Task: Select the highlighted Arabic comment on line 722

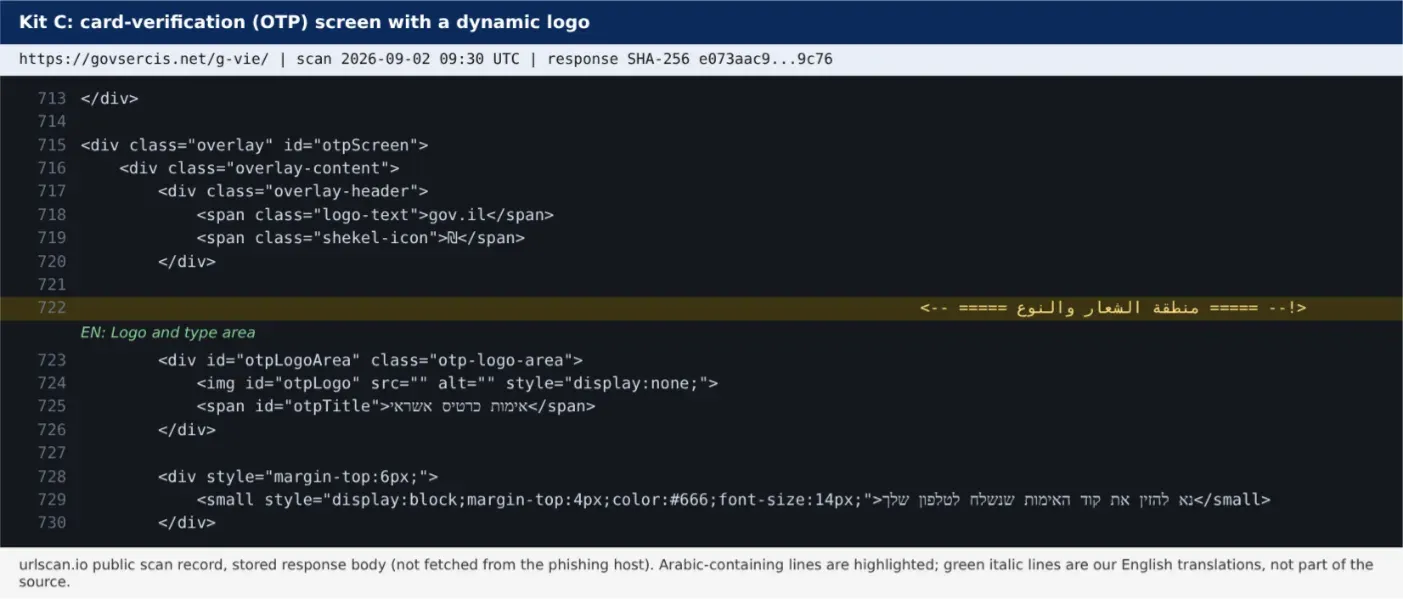Action: pyautogui.click(x=1113, y=308)
